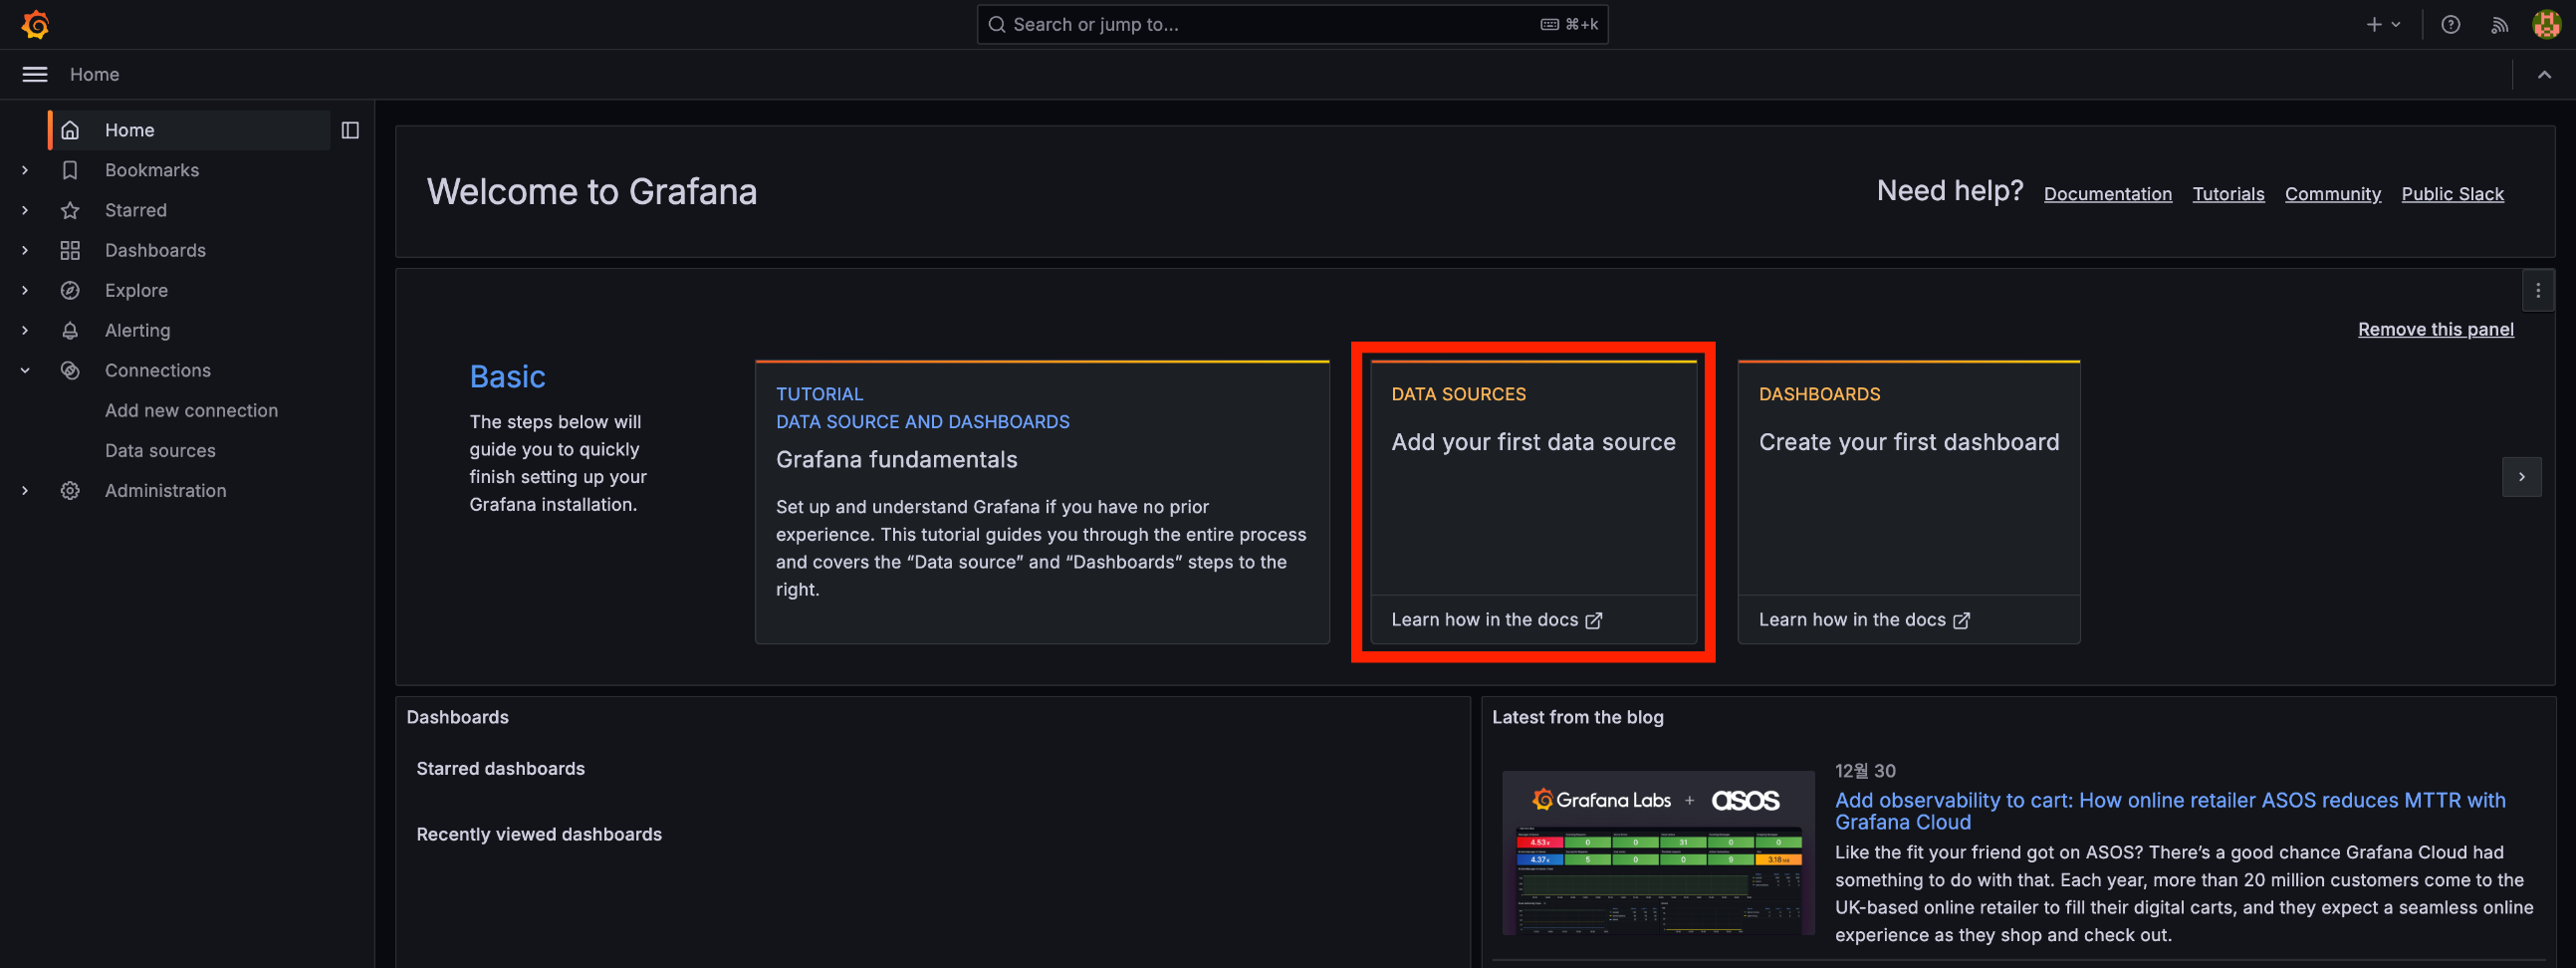The height and width of the screenshot is (968, 2576).
Task: Click the dock menu panel icon
Action: 350,130
